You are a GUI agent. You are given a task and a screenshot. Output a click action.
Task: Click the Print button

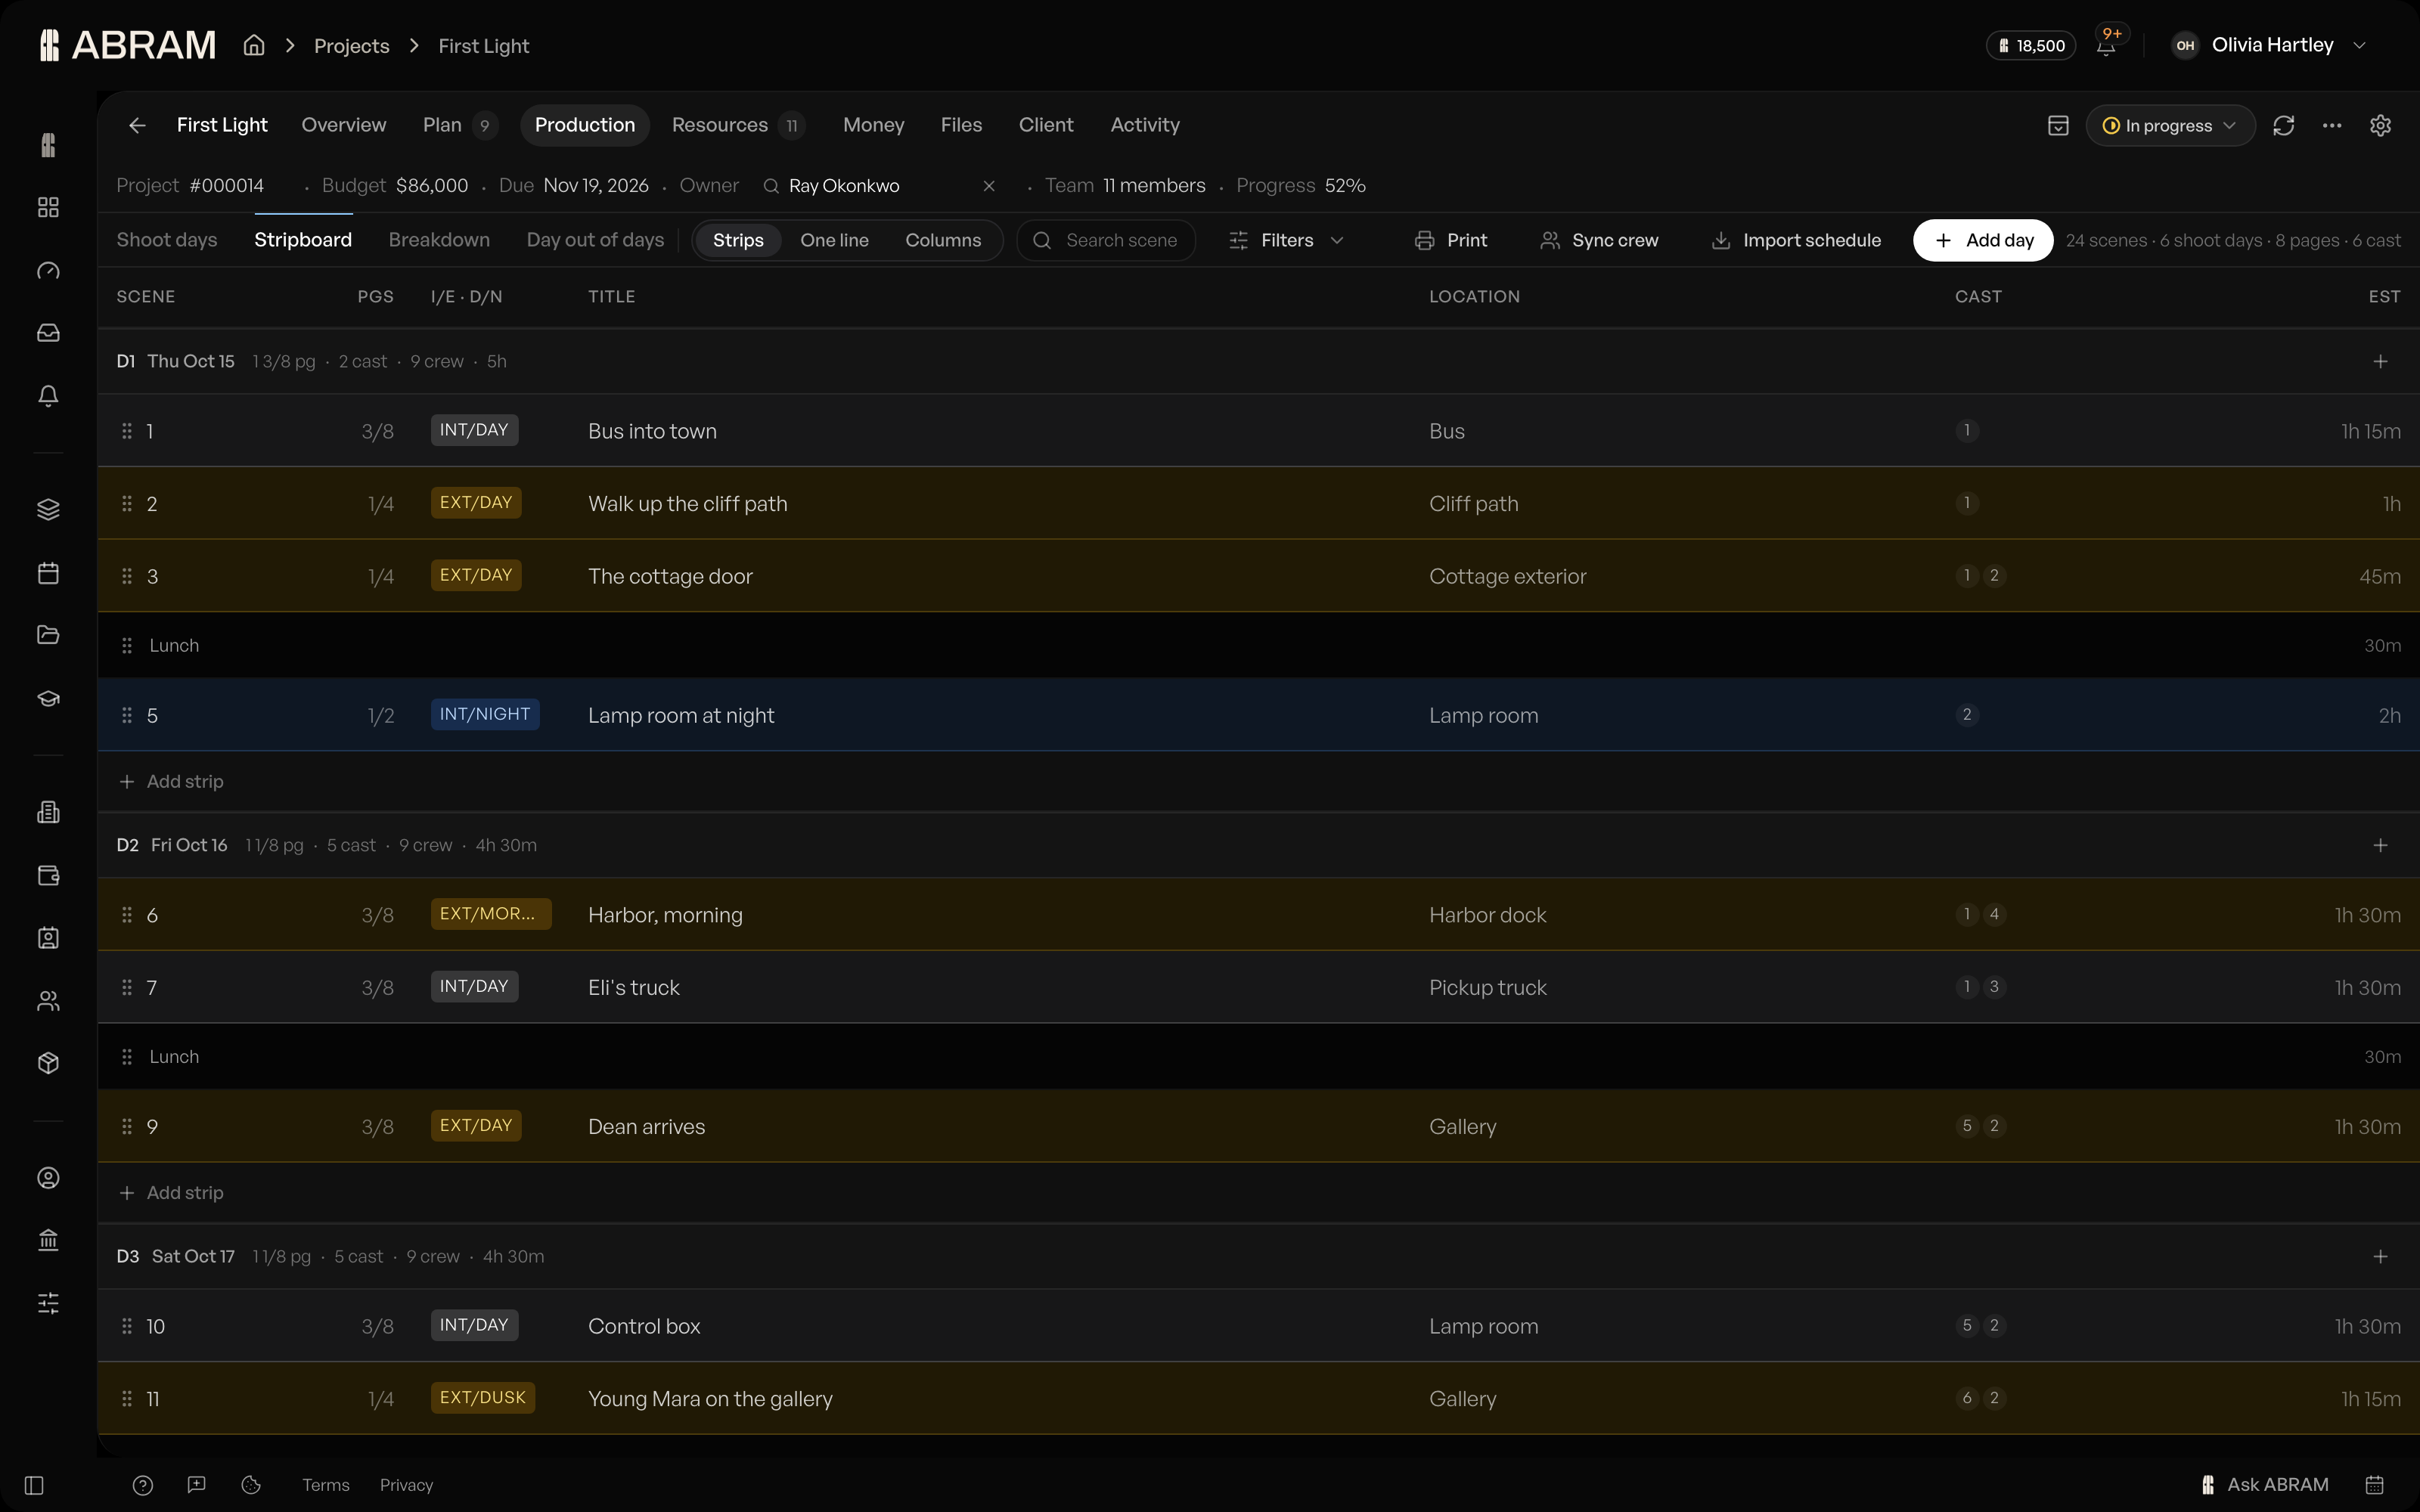point(1451,240)
